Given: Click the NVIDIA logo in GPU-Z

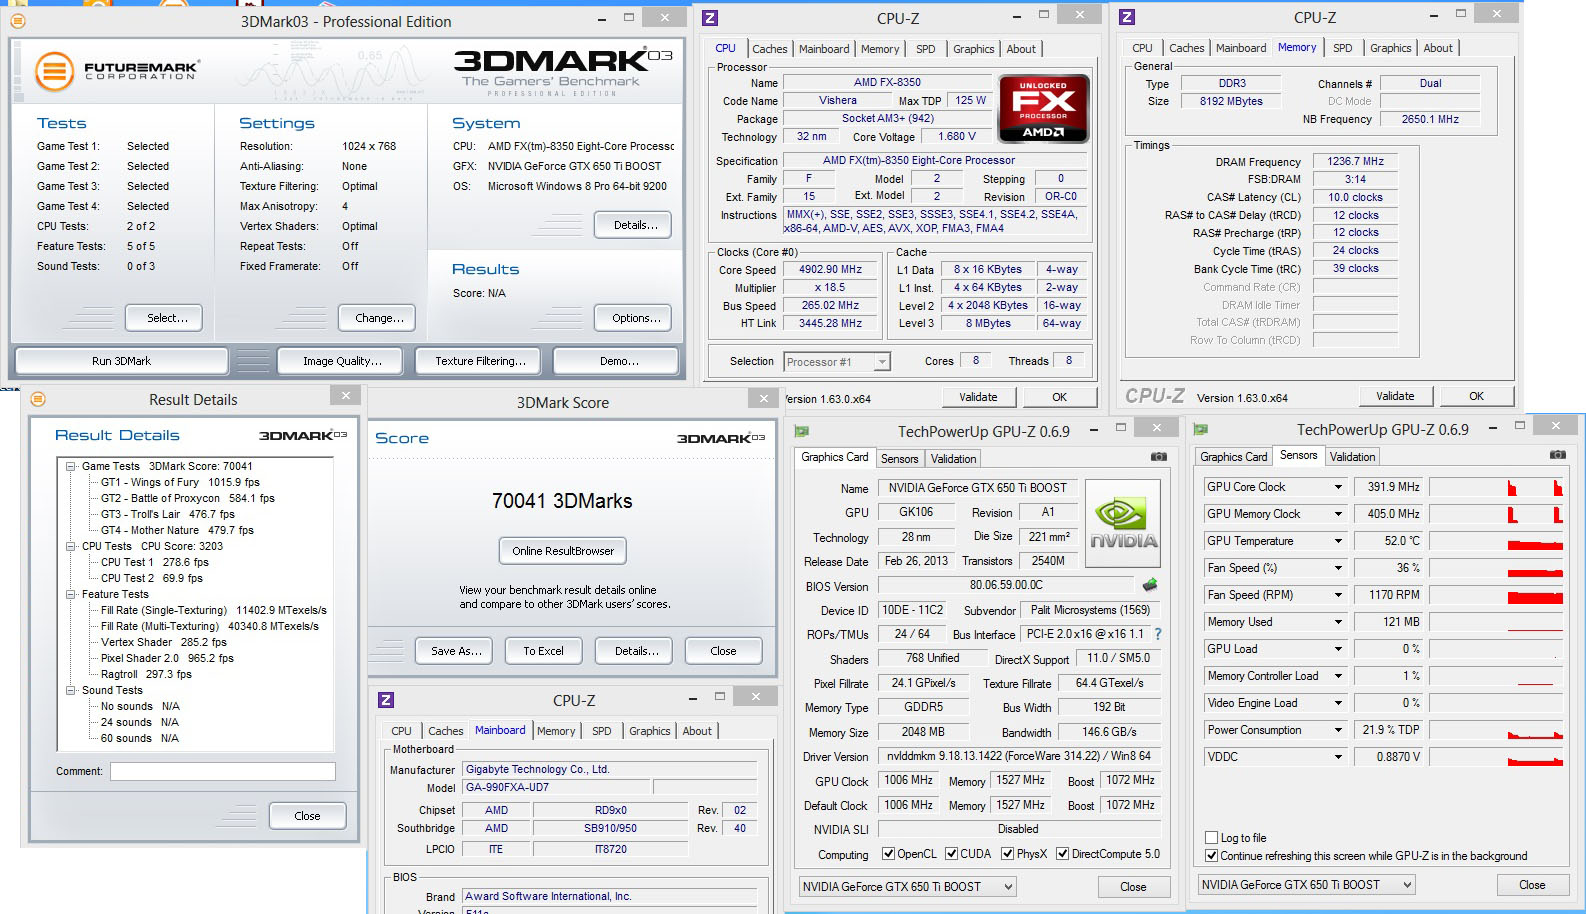Looking at the screenshot, I should pyautogui.click(x=1123, y=523).
